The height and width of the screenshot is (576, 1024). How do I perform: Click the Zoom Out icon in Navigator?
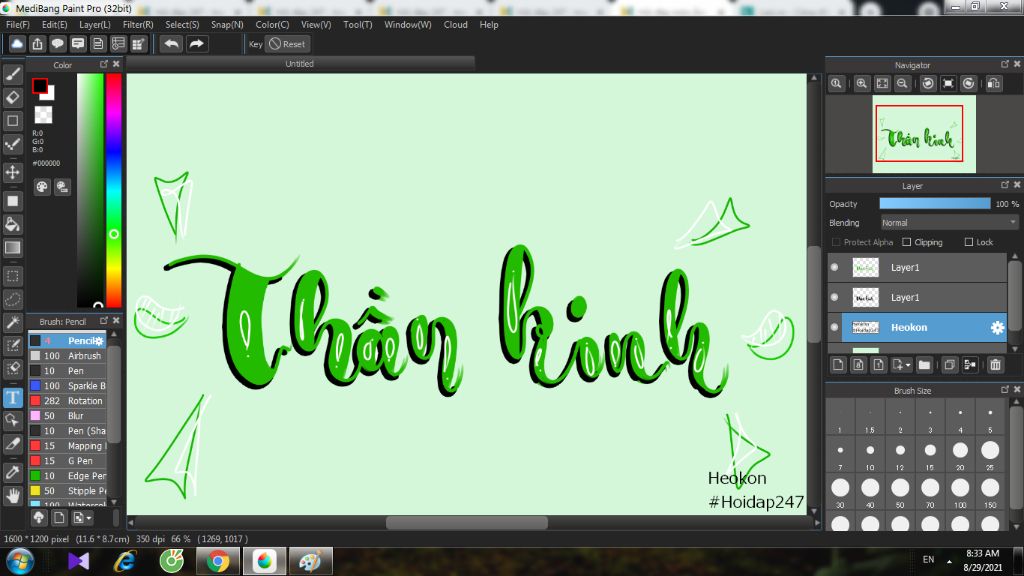pyautogui.click(x=902, y=84)
